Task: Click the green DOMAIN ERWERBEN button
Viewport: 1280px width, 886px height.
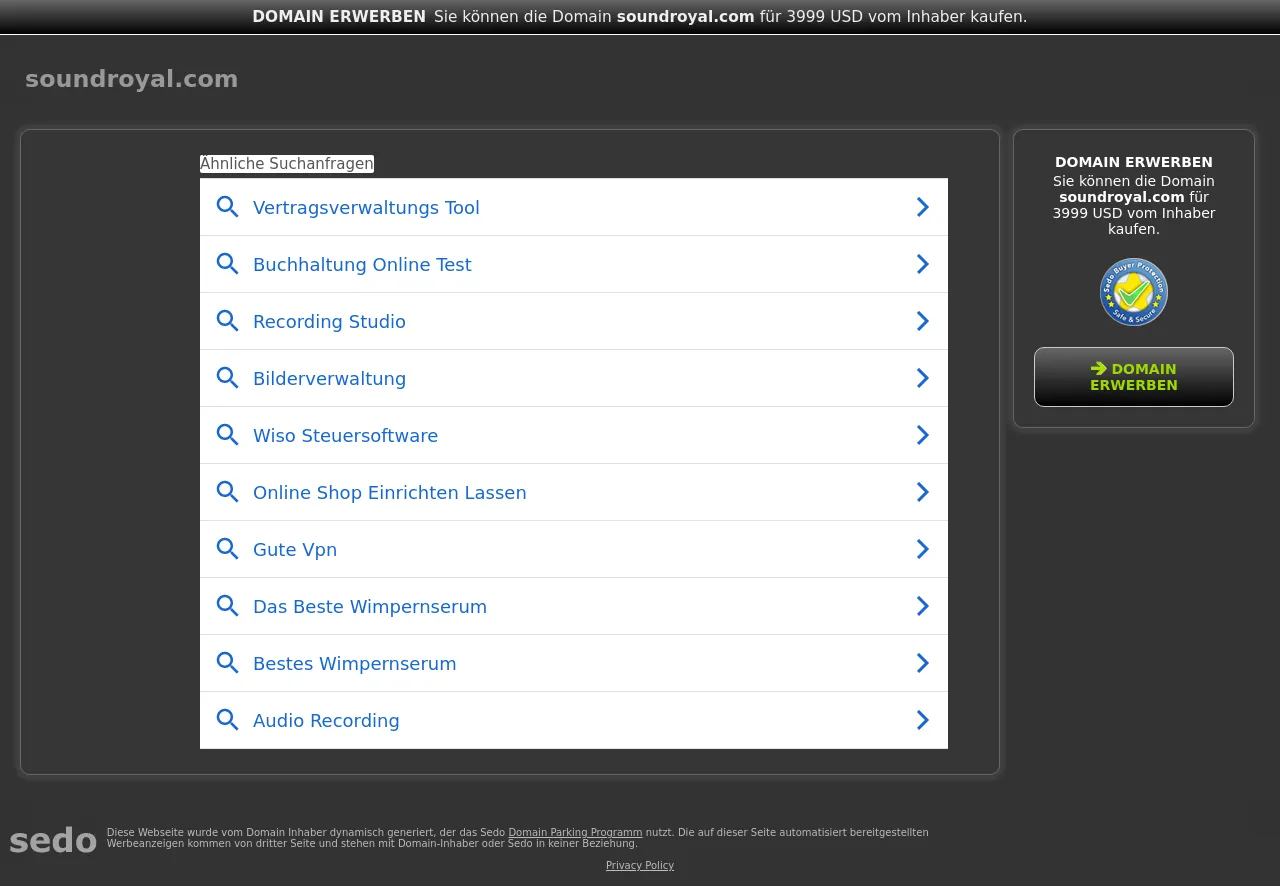Action: click(x=1134, y=377)
